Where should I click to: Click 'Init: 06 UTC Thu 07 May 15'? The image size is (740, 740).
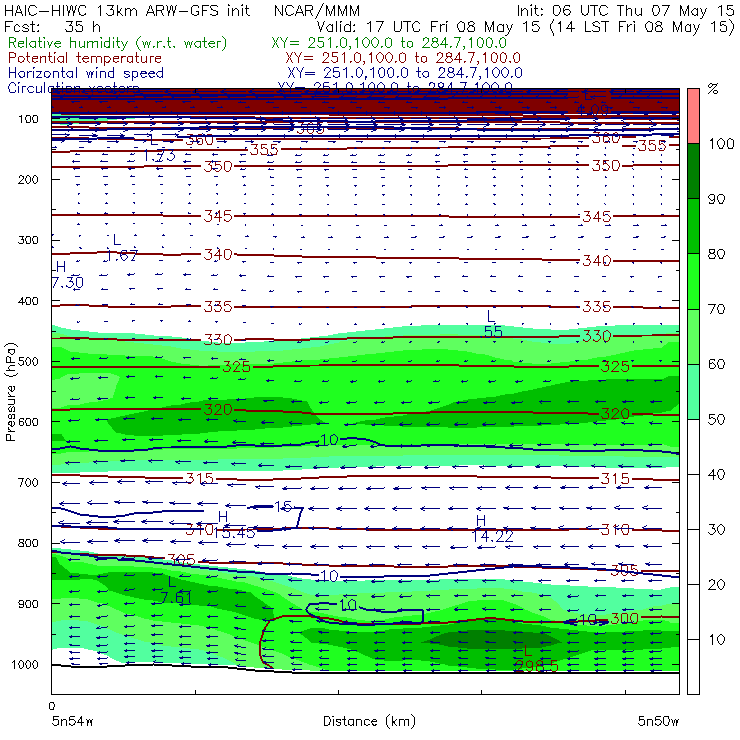click(x=625, y=11)
